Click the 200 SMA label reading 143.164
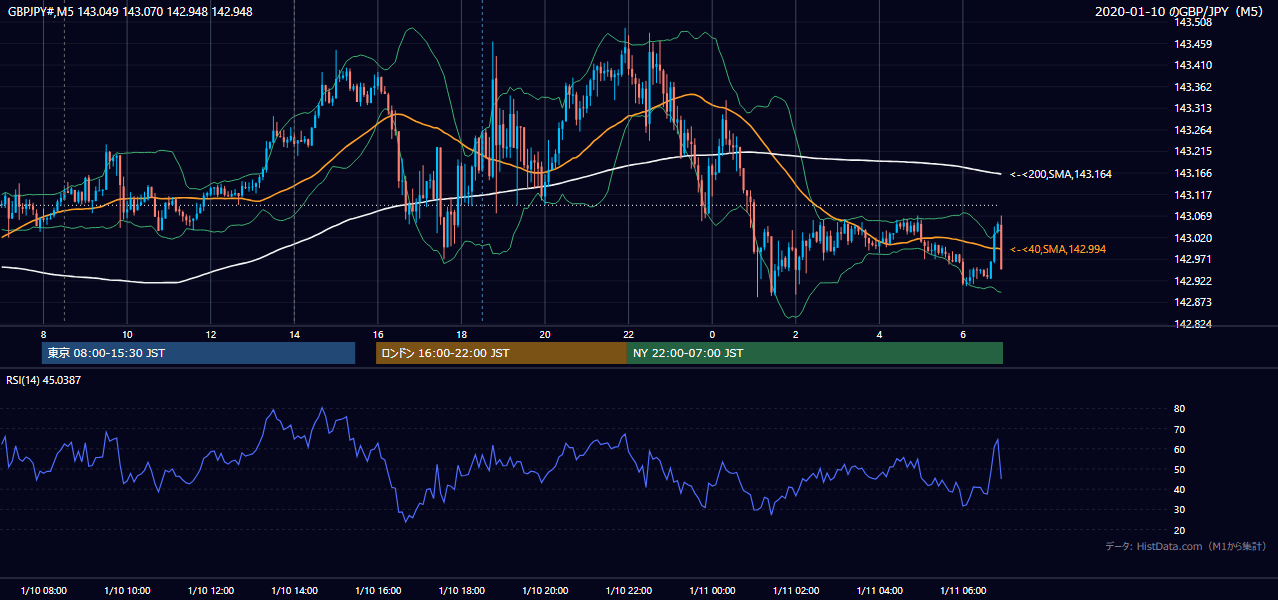Image resolution: width=1278 pixels, height=600 pixels. 1061,174
